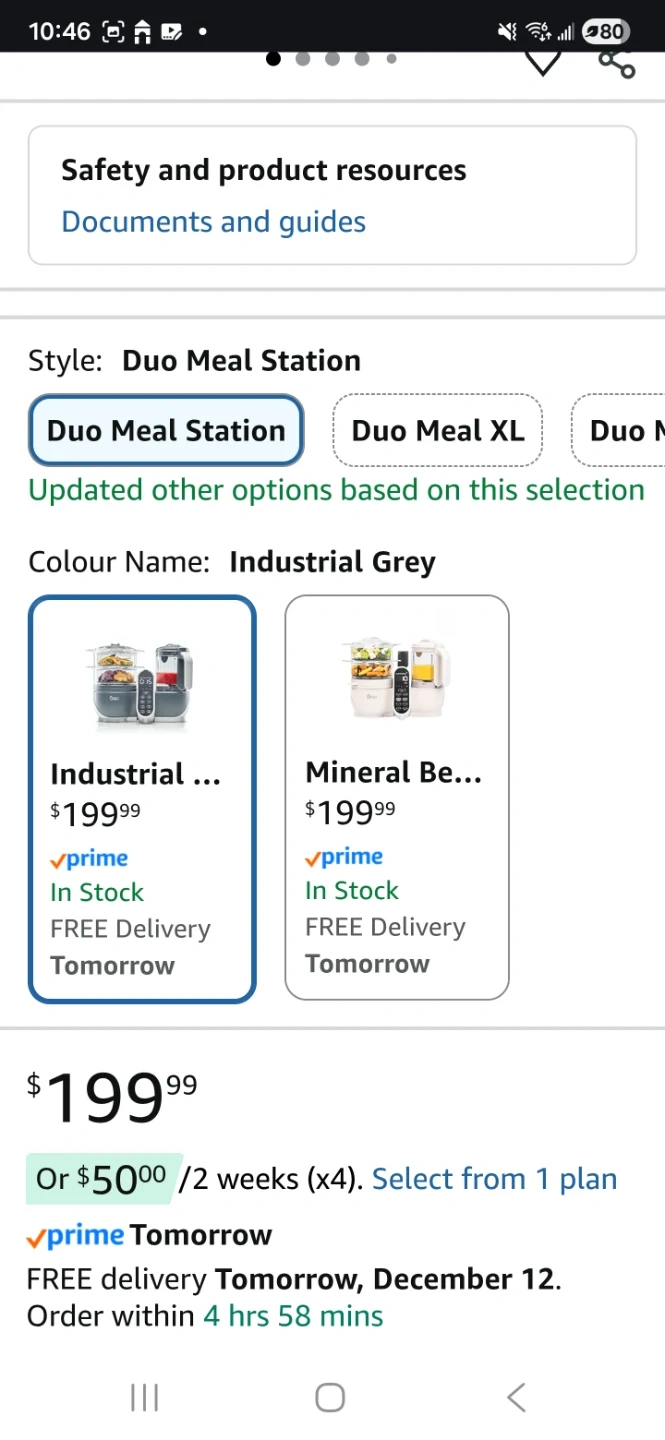
Task: Tap the battery indicator showing 80
Action: [604, 32]
